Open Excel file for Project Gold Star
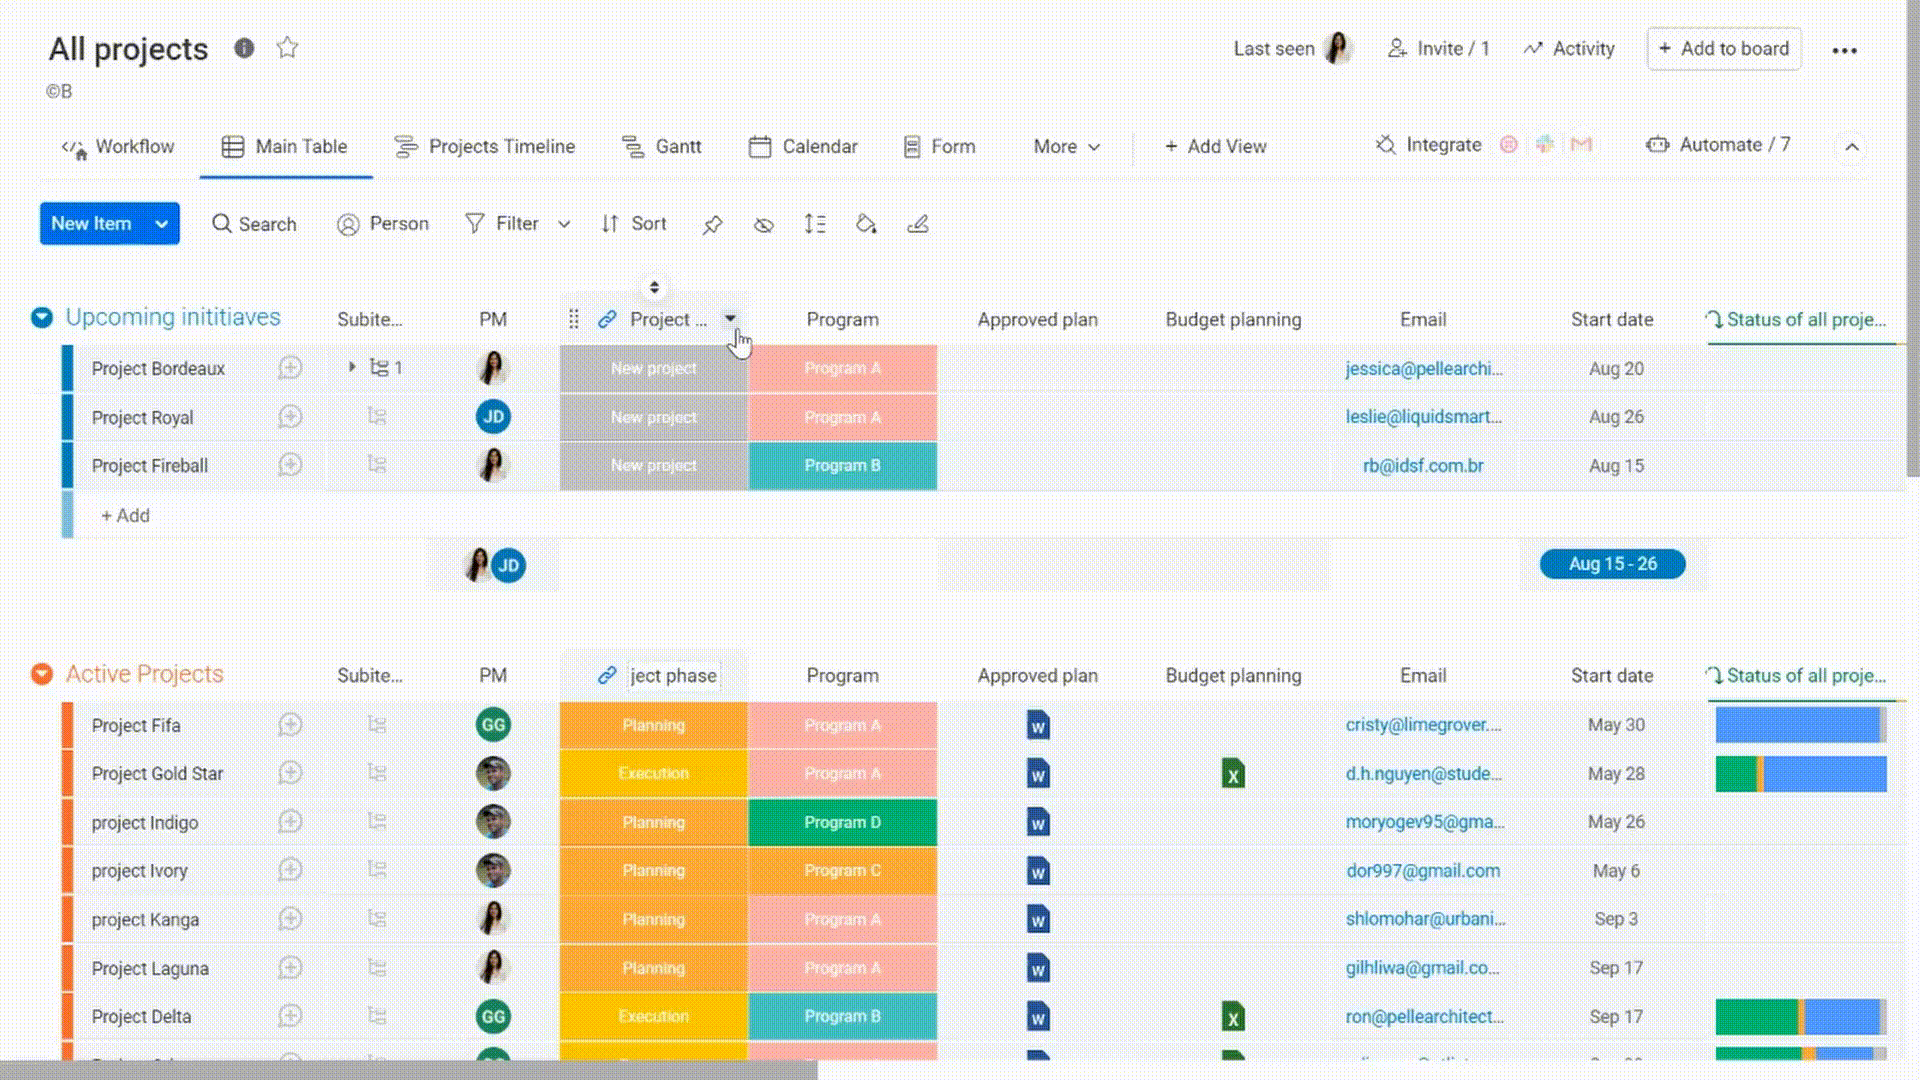The width and height of the screenshot is (1920, 1080). click(1233, 774)
